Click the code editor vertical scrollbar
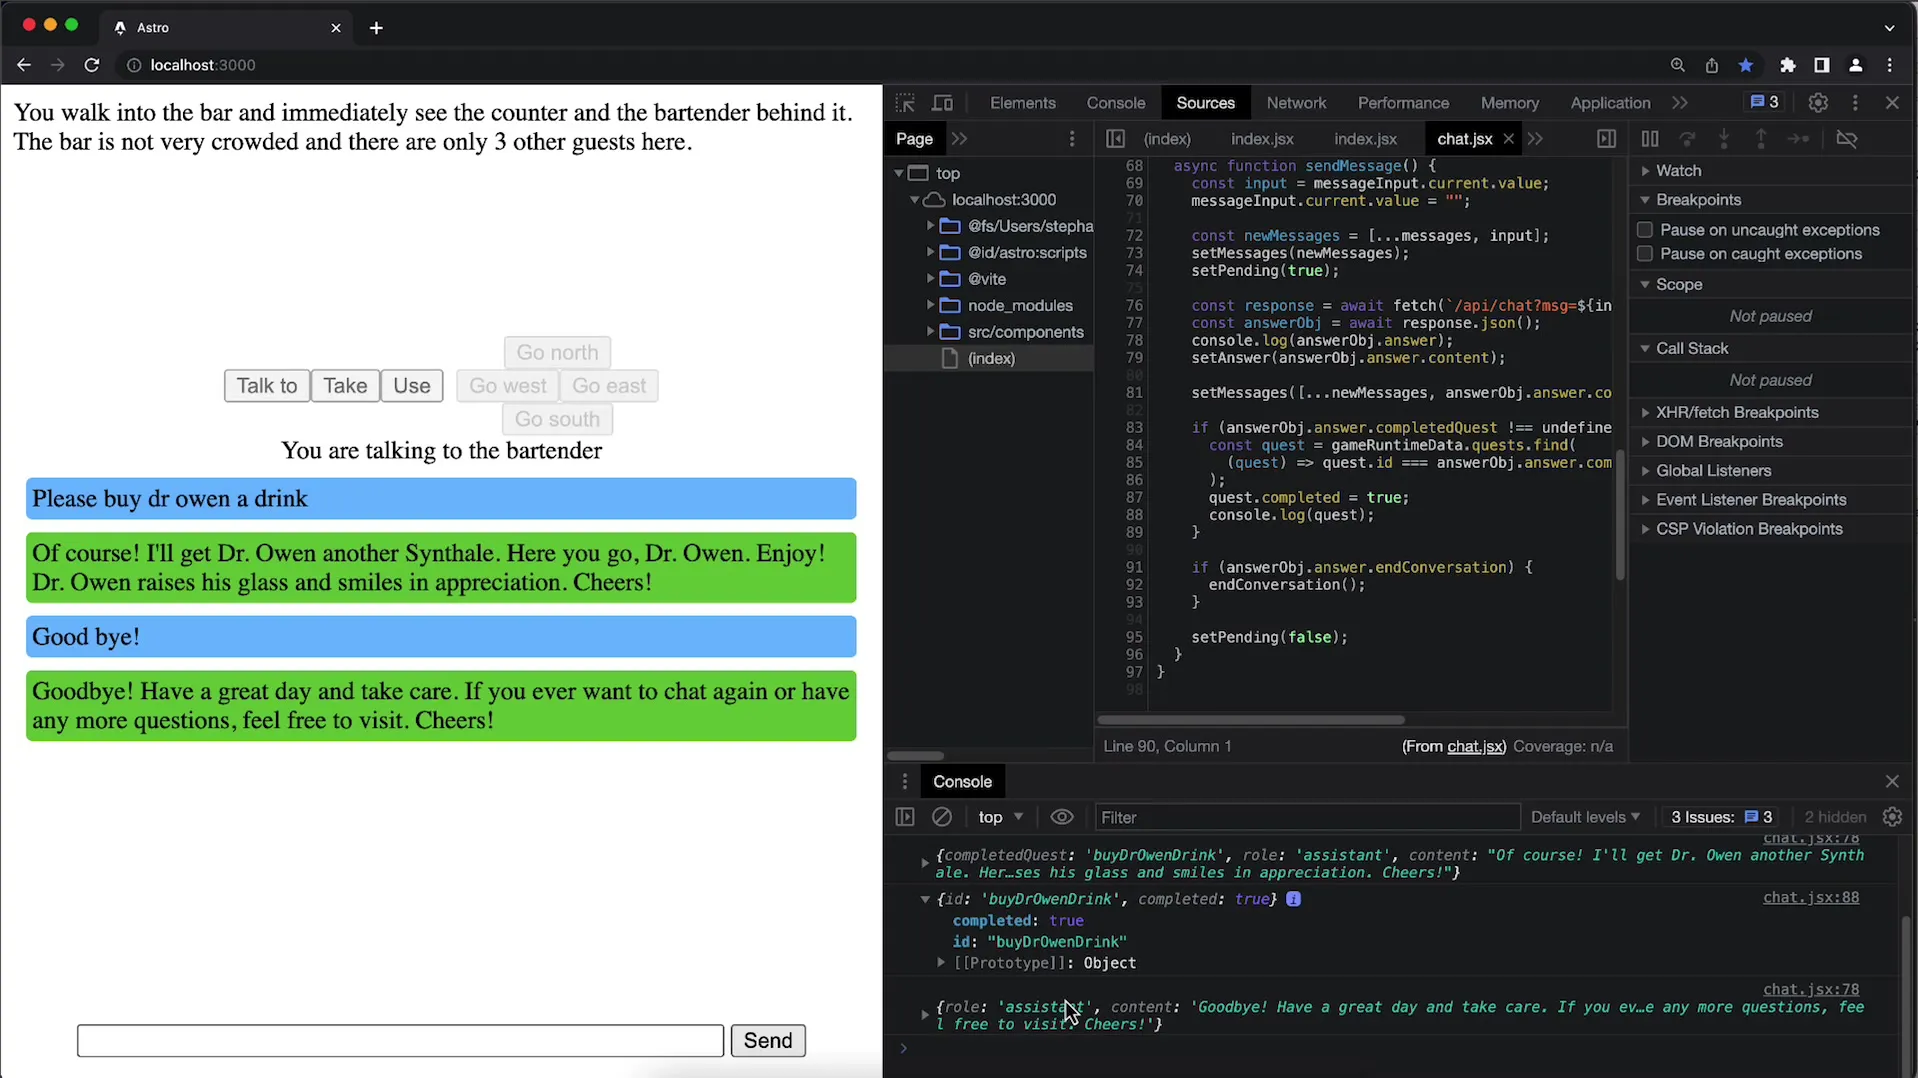The image size is (1918, 1078). (x=1620, y=514)
